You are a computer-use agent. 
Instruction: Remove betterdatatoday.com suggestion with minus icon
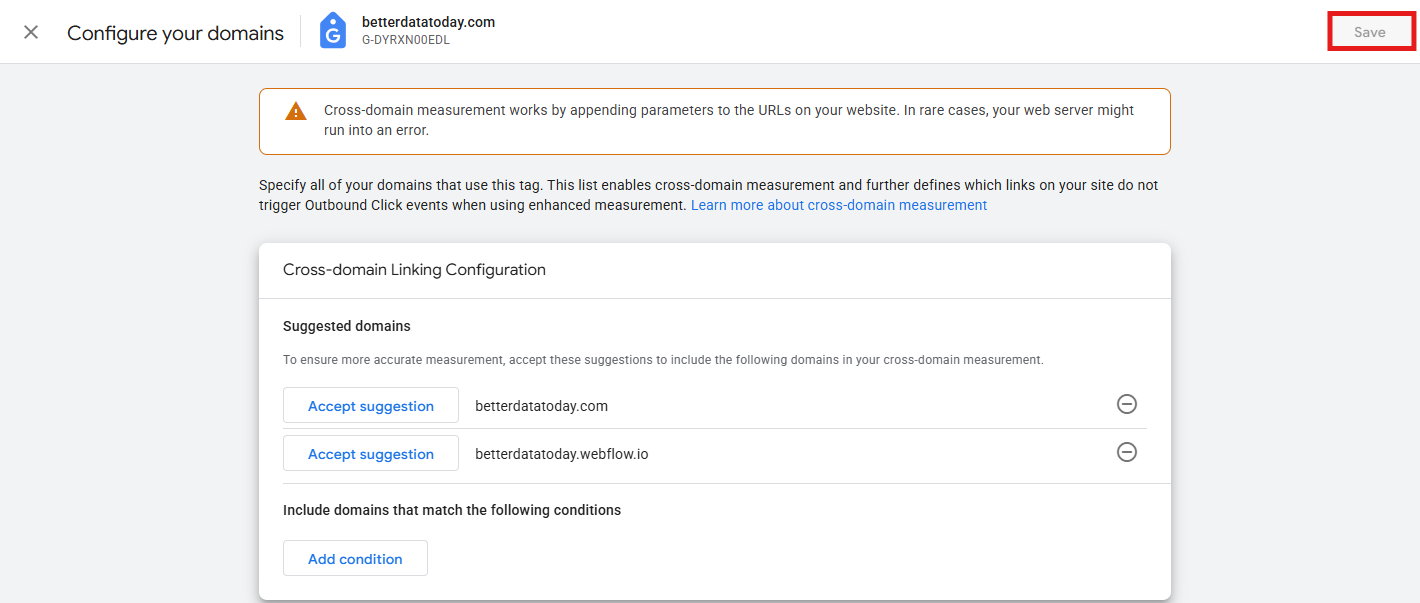[1127, 404]
